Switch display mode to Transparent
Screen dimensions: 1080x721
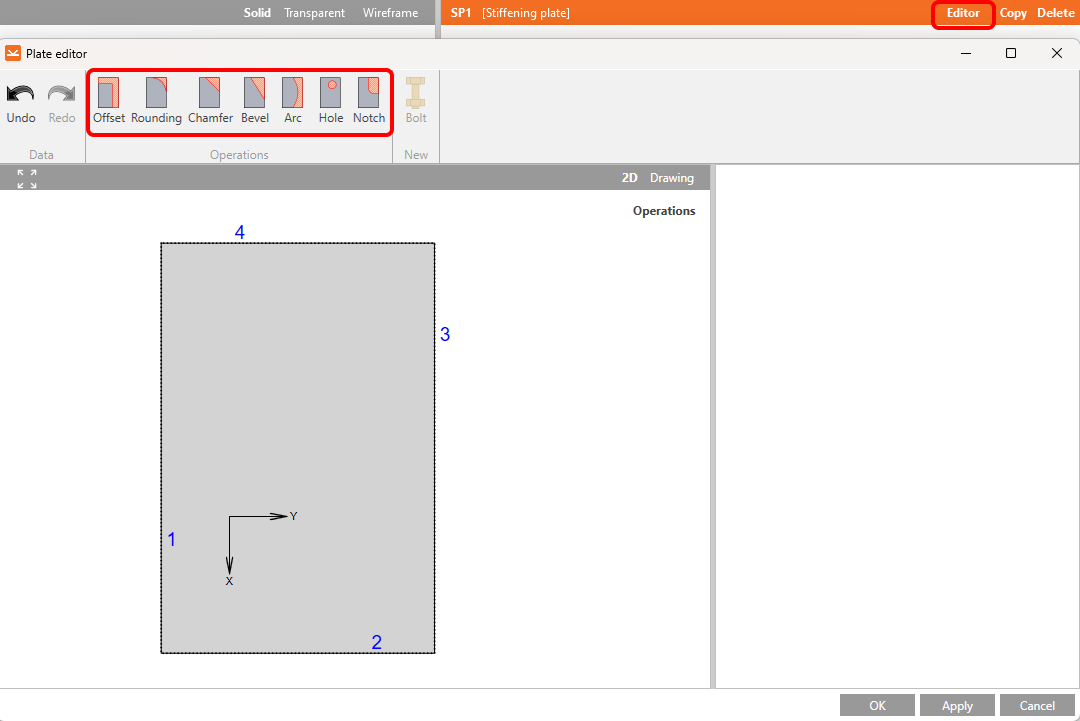coord(314,13)
